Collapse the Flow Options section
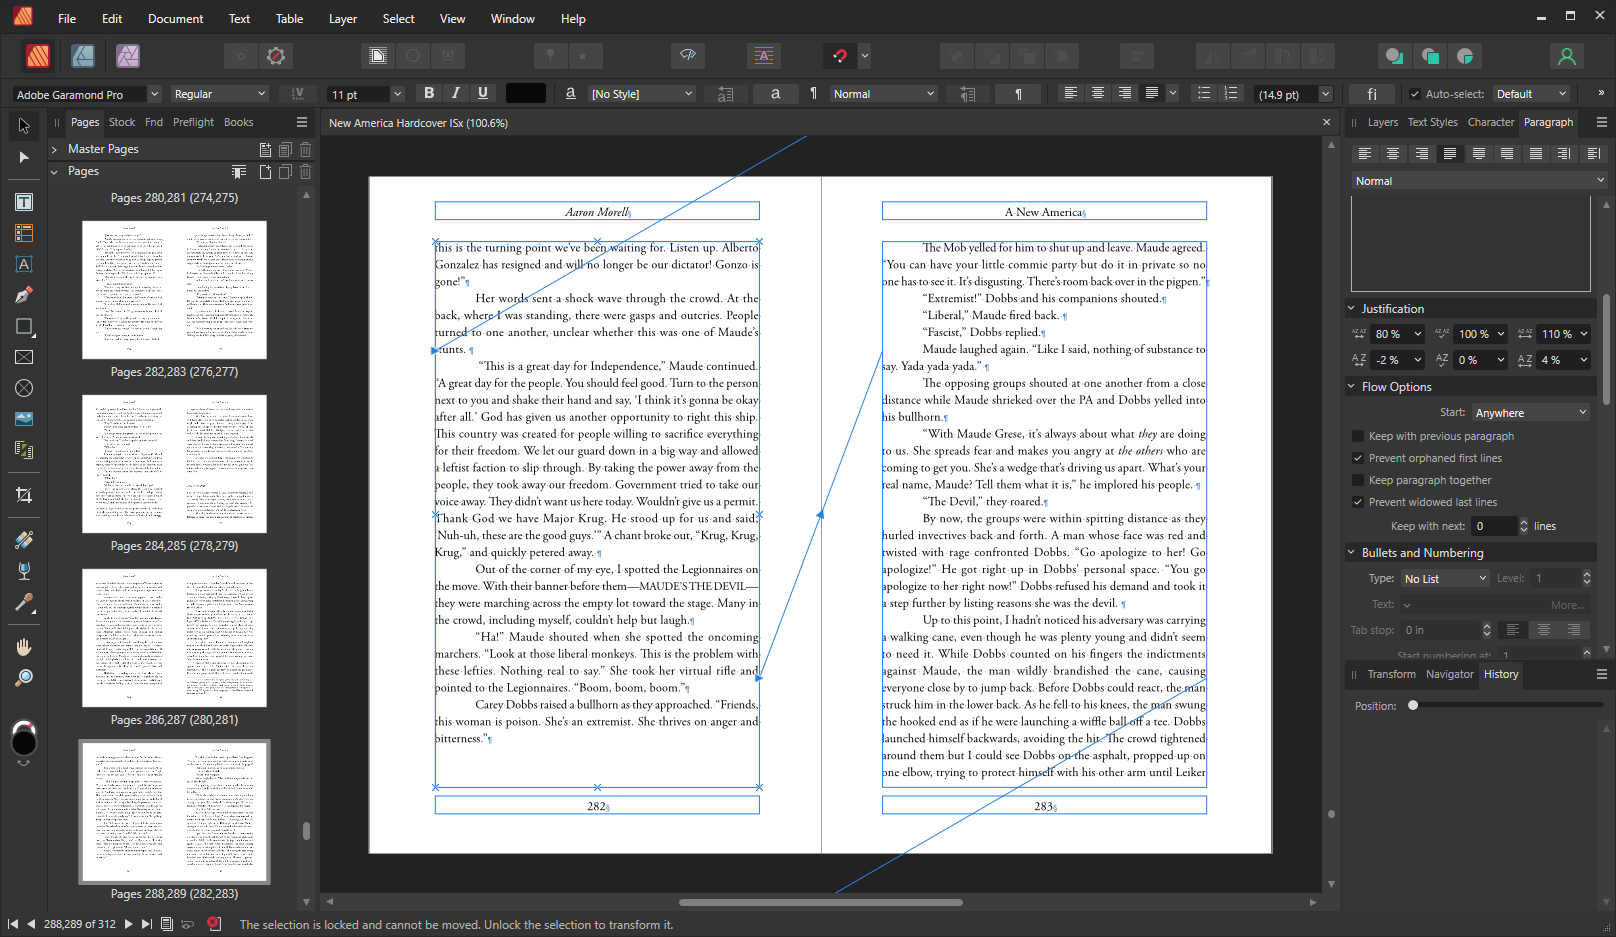Image resolution: width=1616 pixels, height=937 pixels. tap(1352, 387)
